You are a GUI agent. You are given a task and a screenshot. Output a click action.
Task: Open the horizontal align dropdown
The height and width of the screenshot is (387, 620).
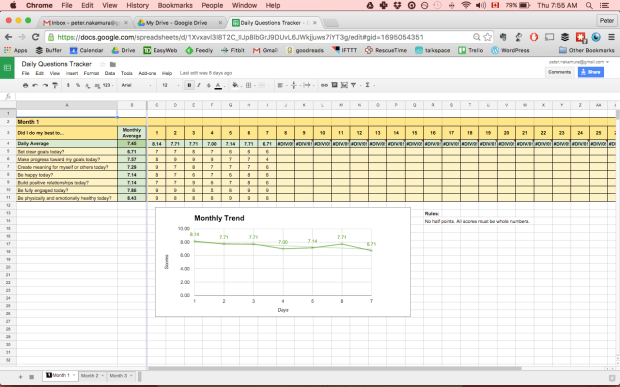(x=282, y=85)
